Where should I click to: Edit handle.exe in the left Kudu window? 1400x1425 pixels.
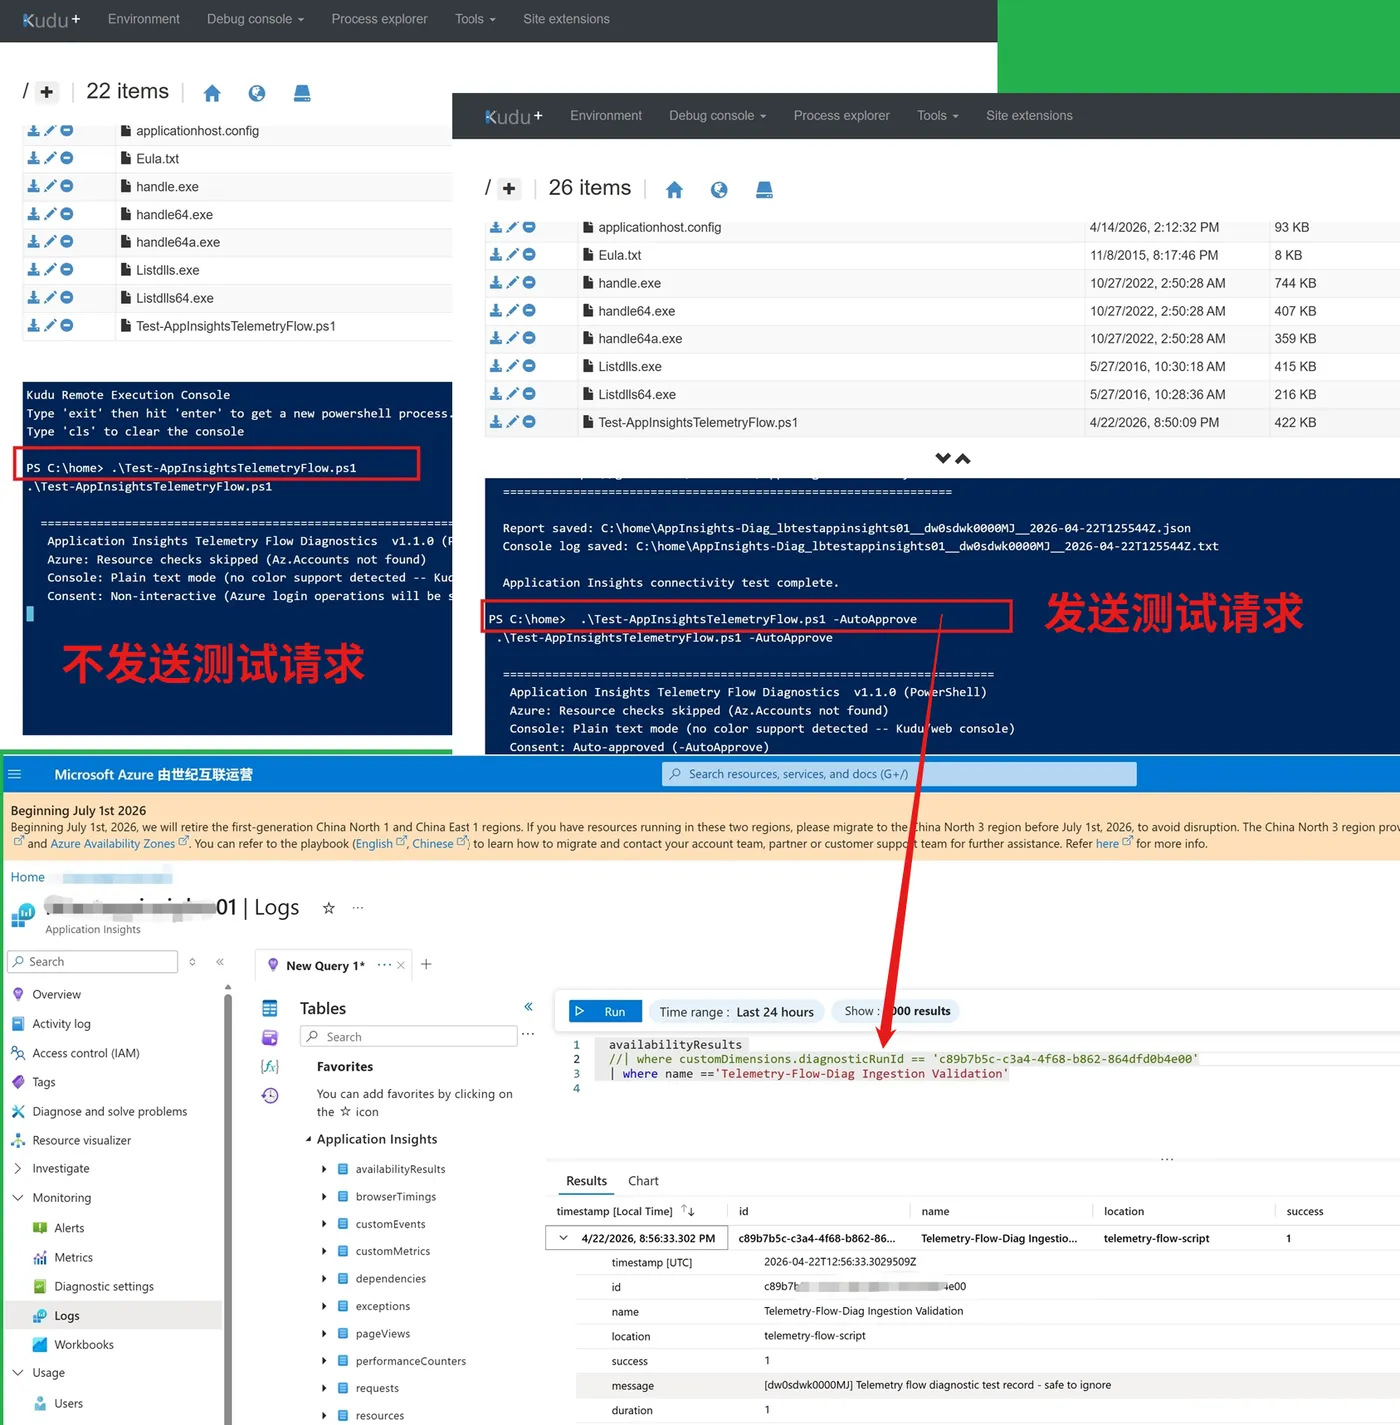tap(50, 186)
